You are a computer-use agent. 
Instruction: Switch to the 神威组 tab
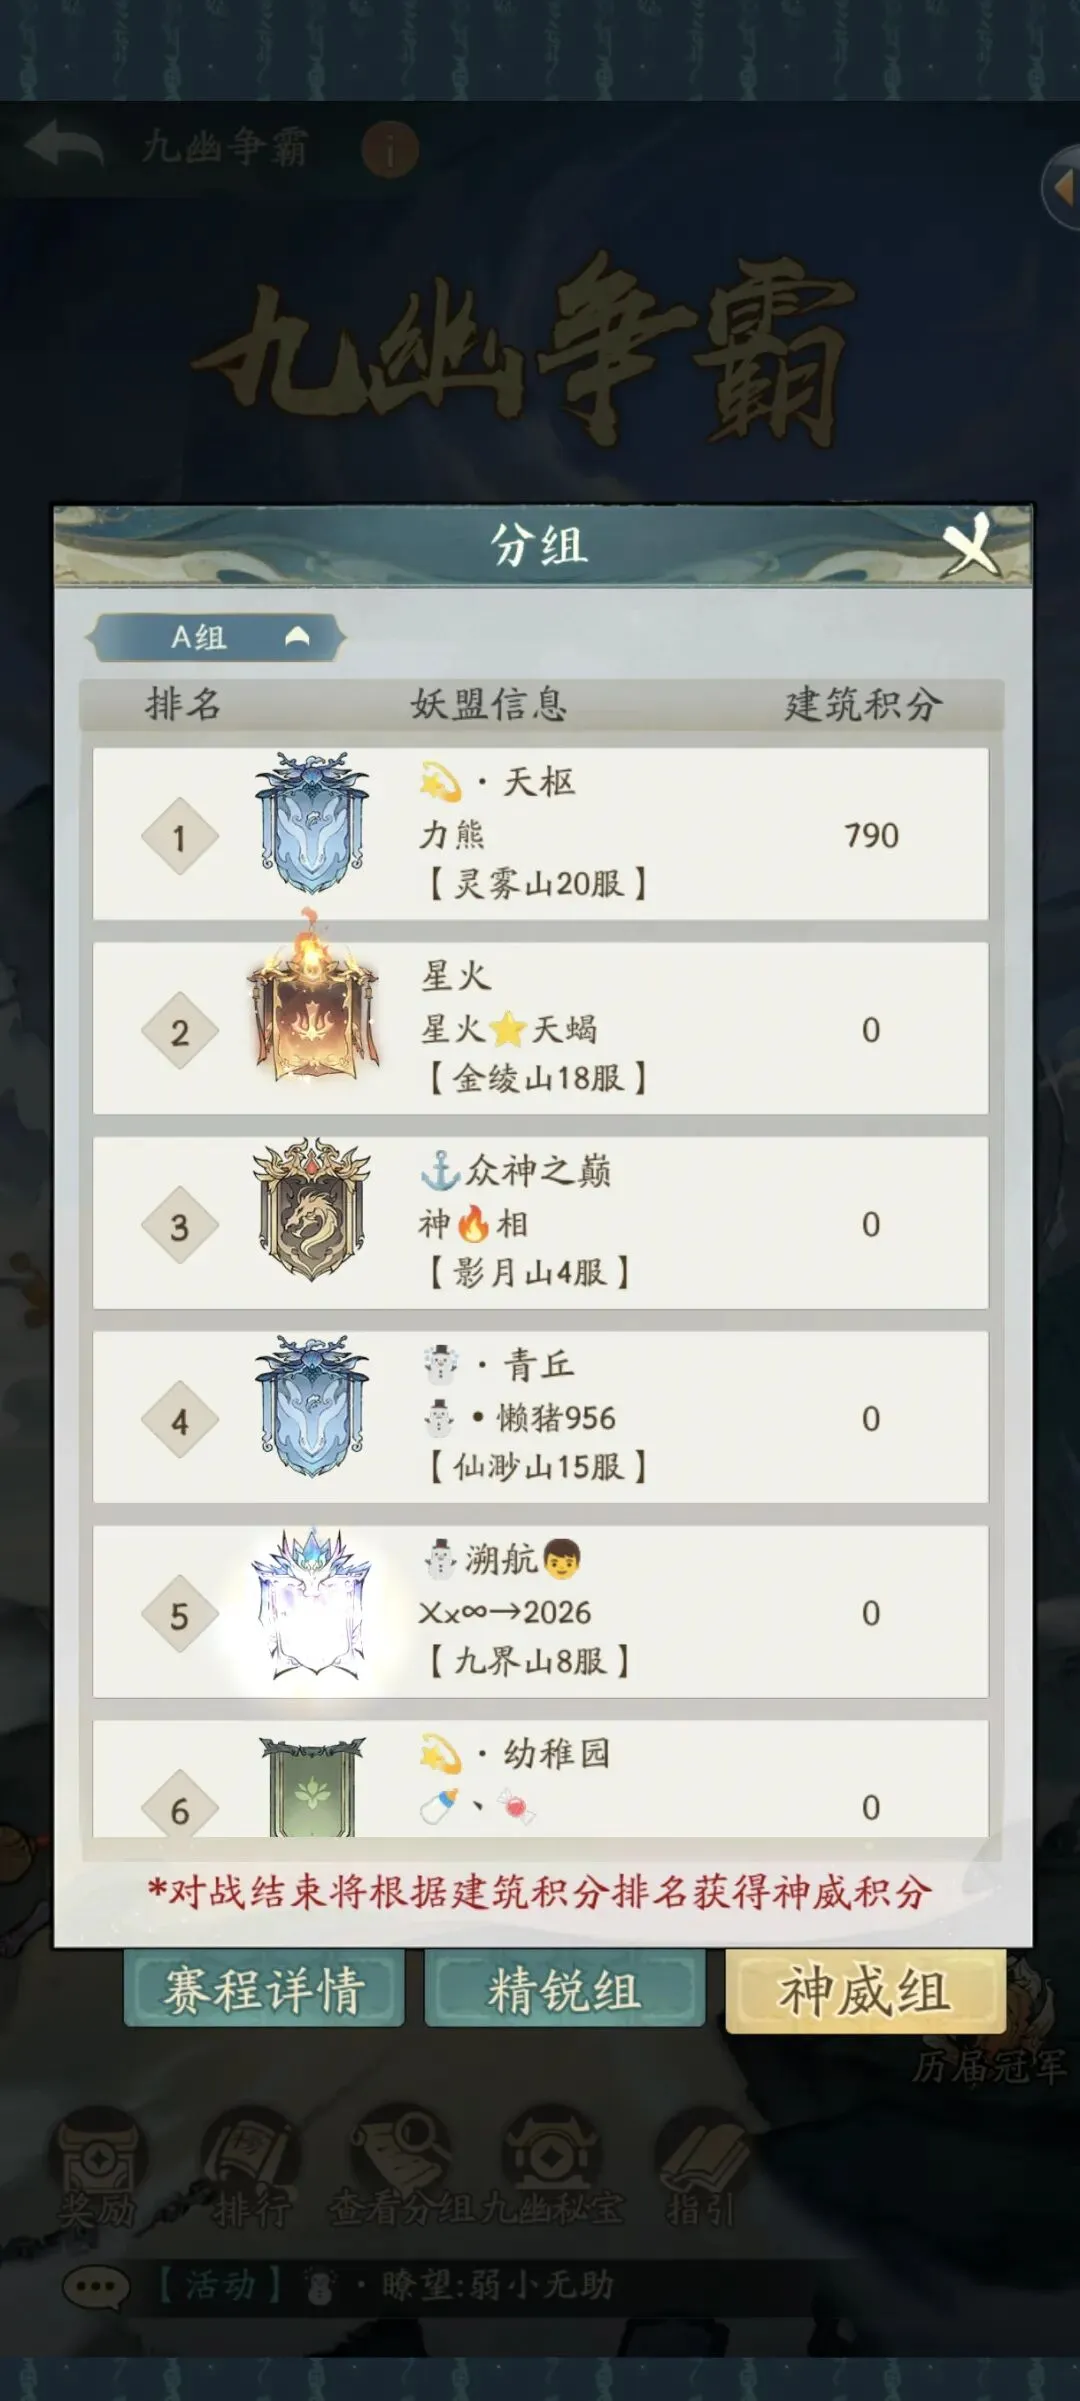click(865, 1990)
